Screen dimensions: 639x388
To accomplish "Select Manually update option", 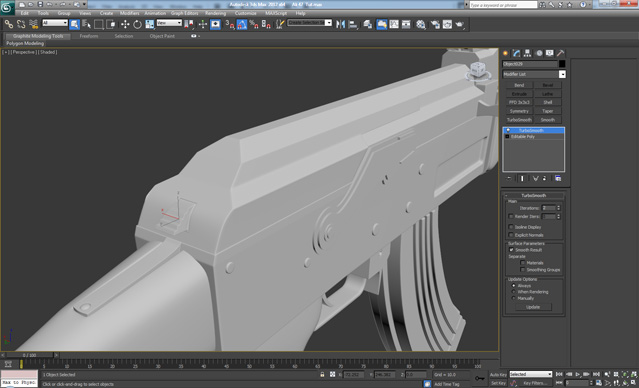I will 513,298.
